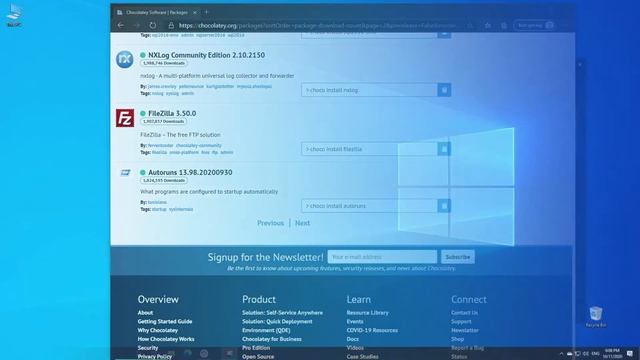Click the browser address bar URL
640x360 pixels.
coord(318,25)
